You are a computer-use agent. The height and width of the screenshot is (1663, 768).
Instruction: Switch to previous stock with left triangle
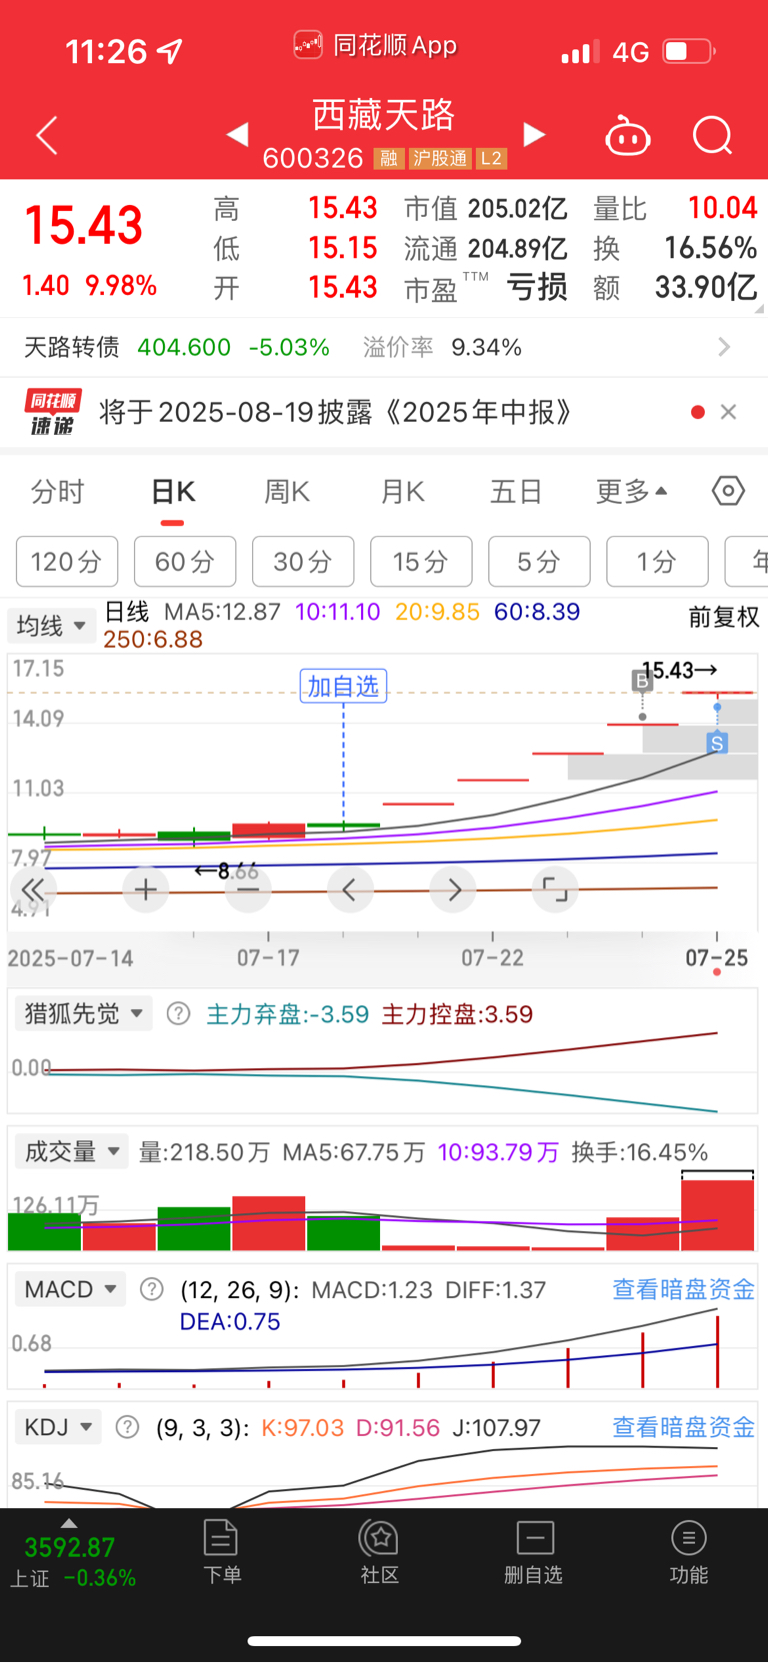(237, 134)
